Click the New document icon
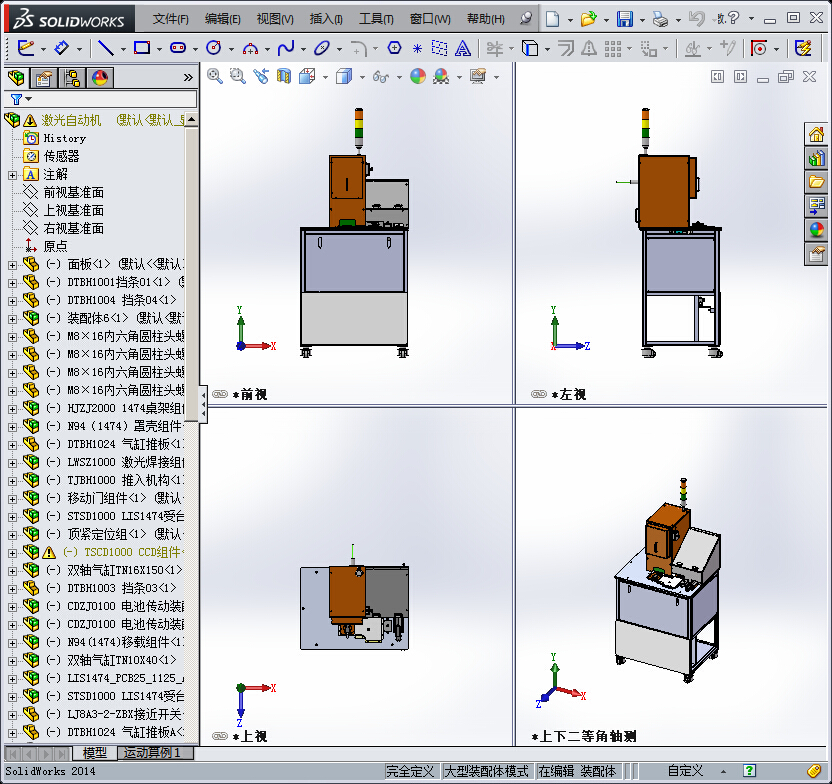The image size is (832, 784). pos(553,19)
